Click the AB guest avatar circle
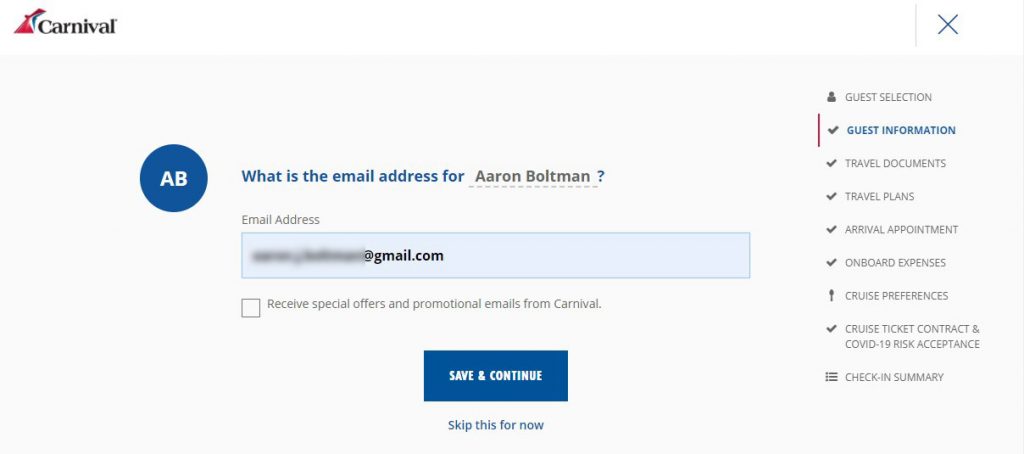 pos(173,178)
